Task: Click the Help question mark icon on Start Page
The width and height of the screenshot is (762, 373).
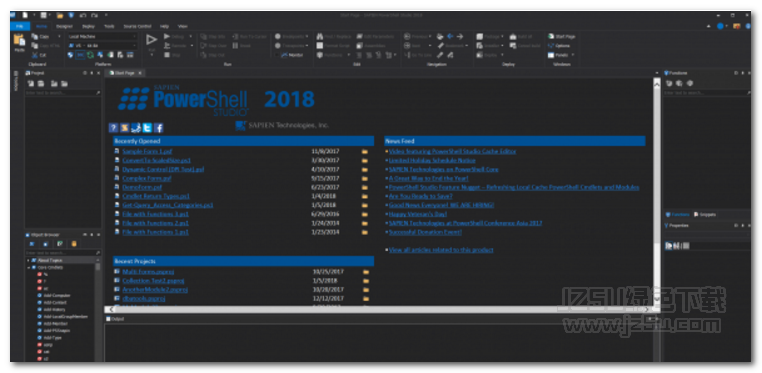Action: pos(113,128)
